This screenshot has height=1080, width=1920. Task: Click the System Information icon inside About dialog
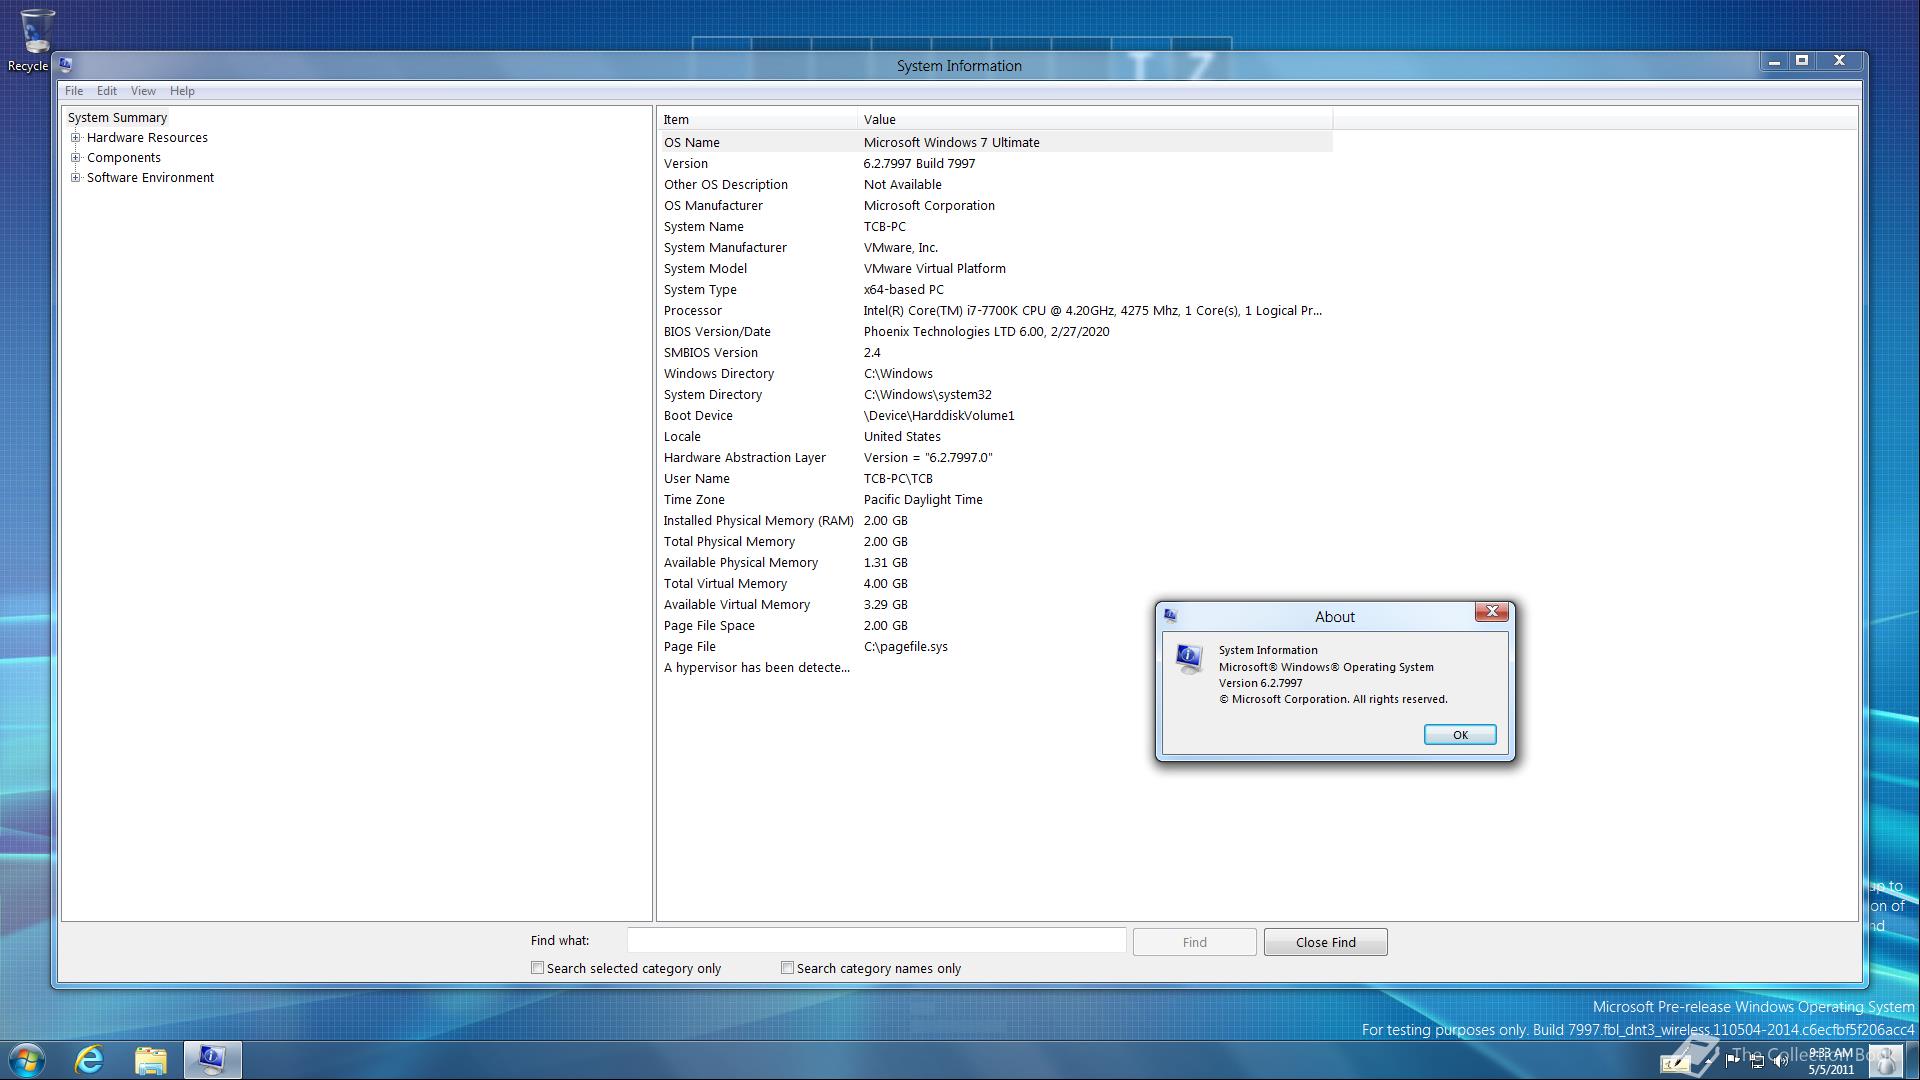point(1189,659)
